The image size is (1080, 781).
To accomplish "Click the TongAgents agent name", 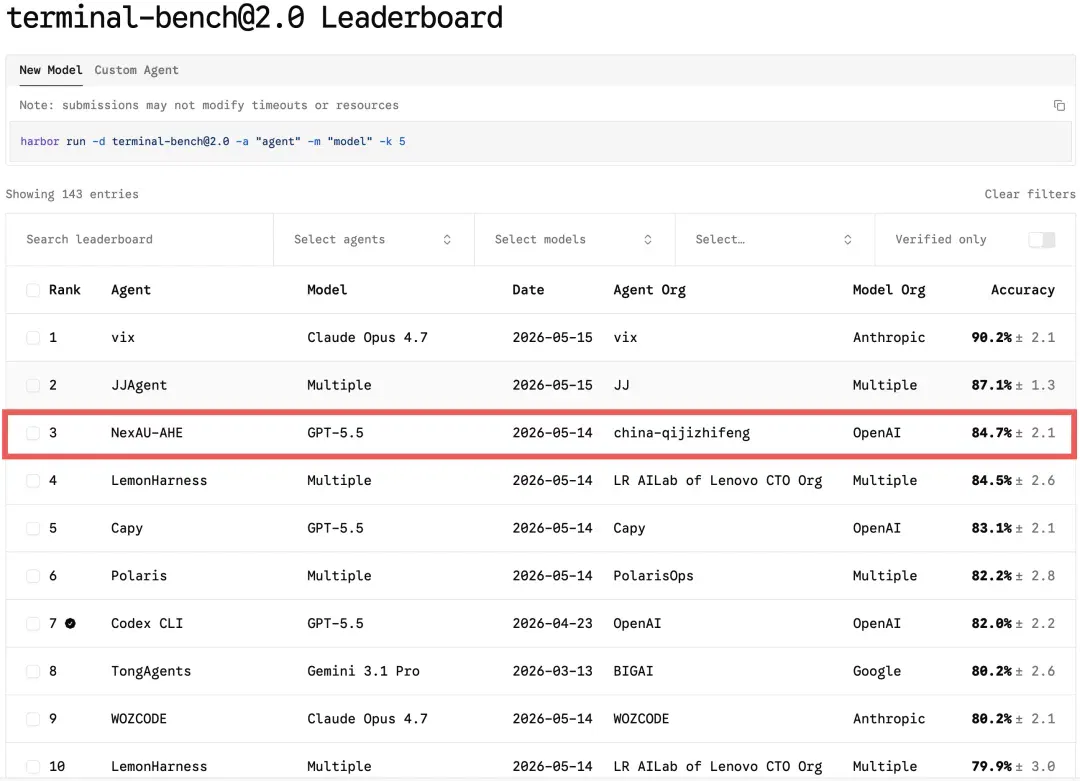I will [151, 671].
